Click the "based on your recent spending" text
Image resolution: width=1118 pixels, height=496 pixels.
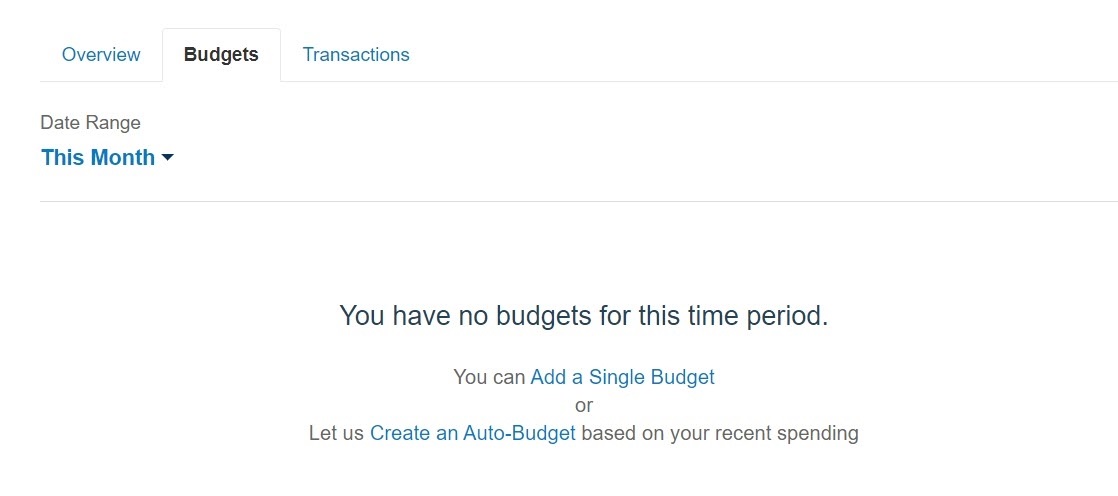pyautogui.click(x=719, y=433)
